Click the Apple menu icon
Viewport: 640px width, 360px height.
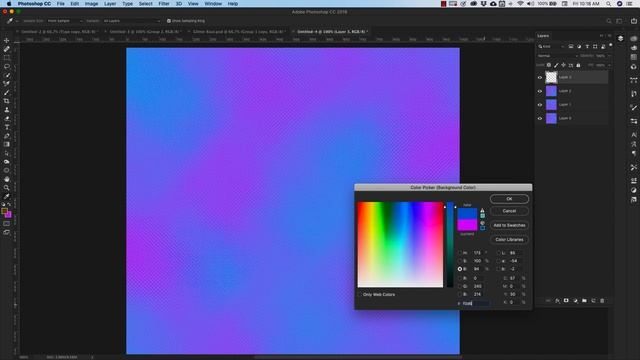click(9, 4)
